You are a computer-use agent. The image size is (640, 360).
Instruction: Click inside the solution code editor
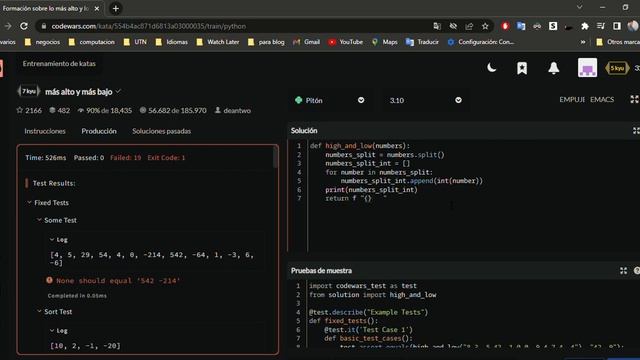click(x=473, y=196)
